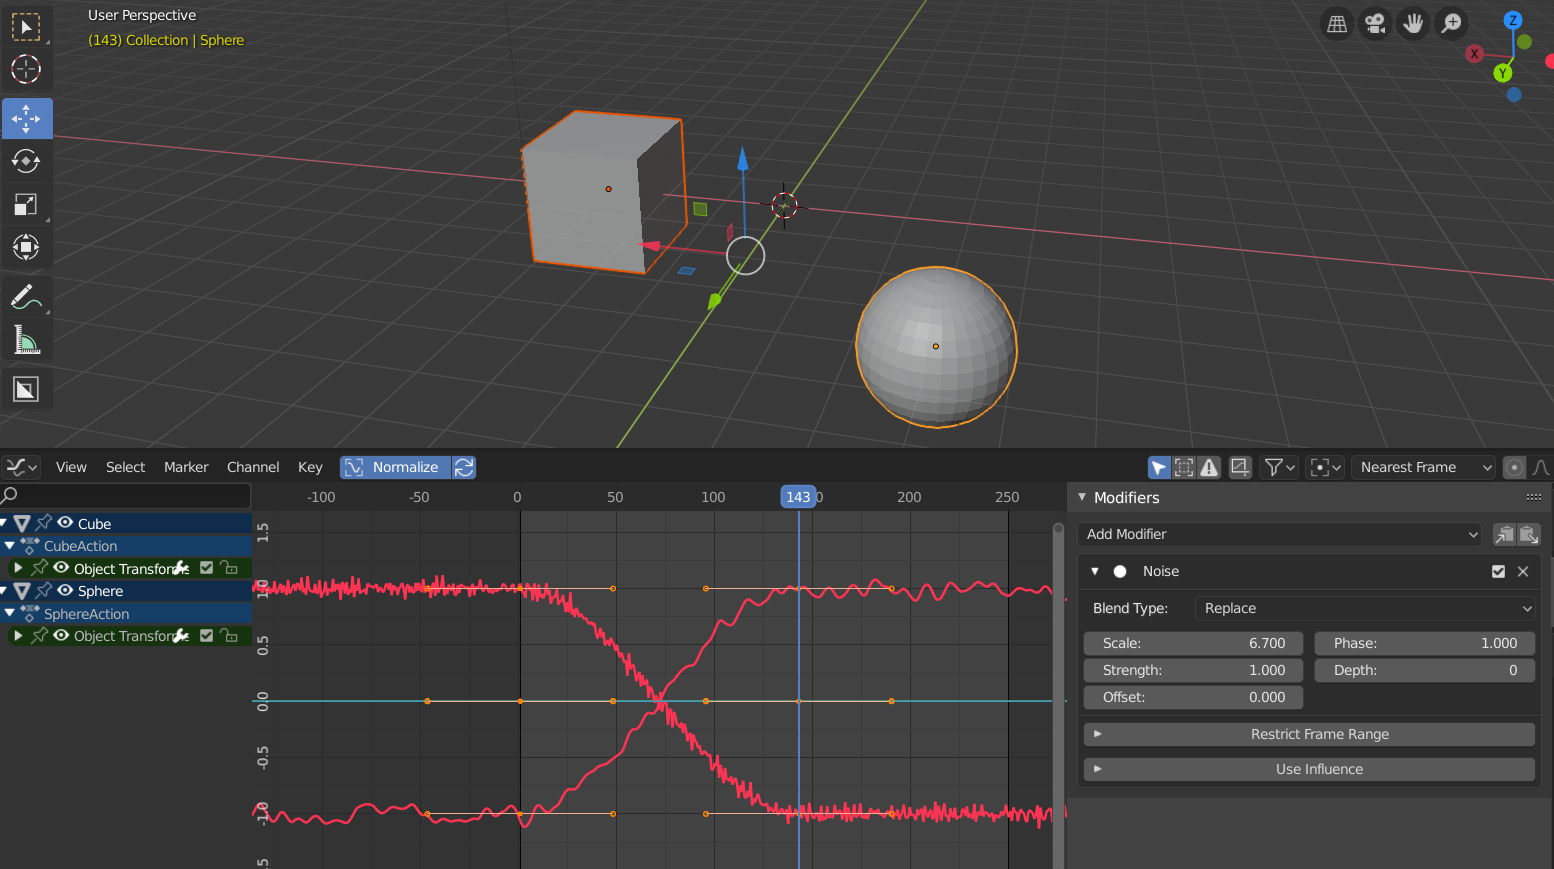
Task: Click the Strength value slider
Action: coord(1193,670)
